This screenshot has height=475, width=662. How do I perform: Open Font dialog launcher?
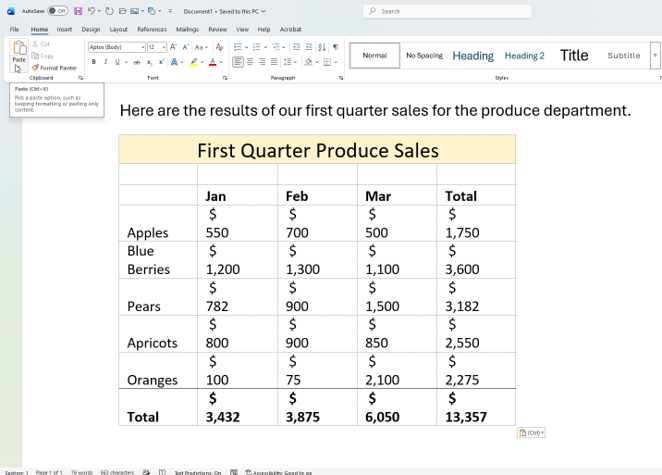tap(225, 78)
